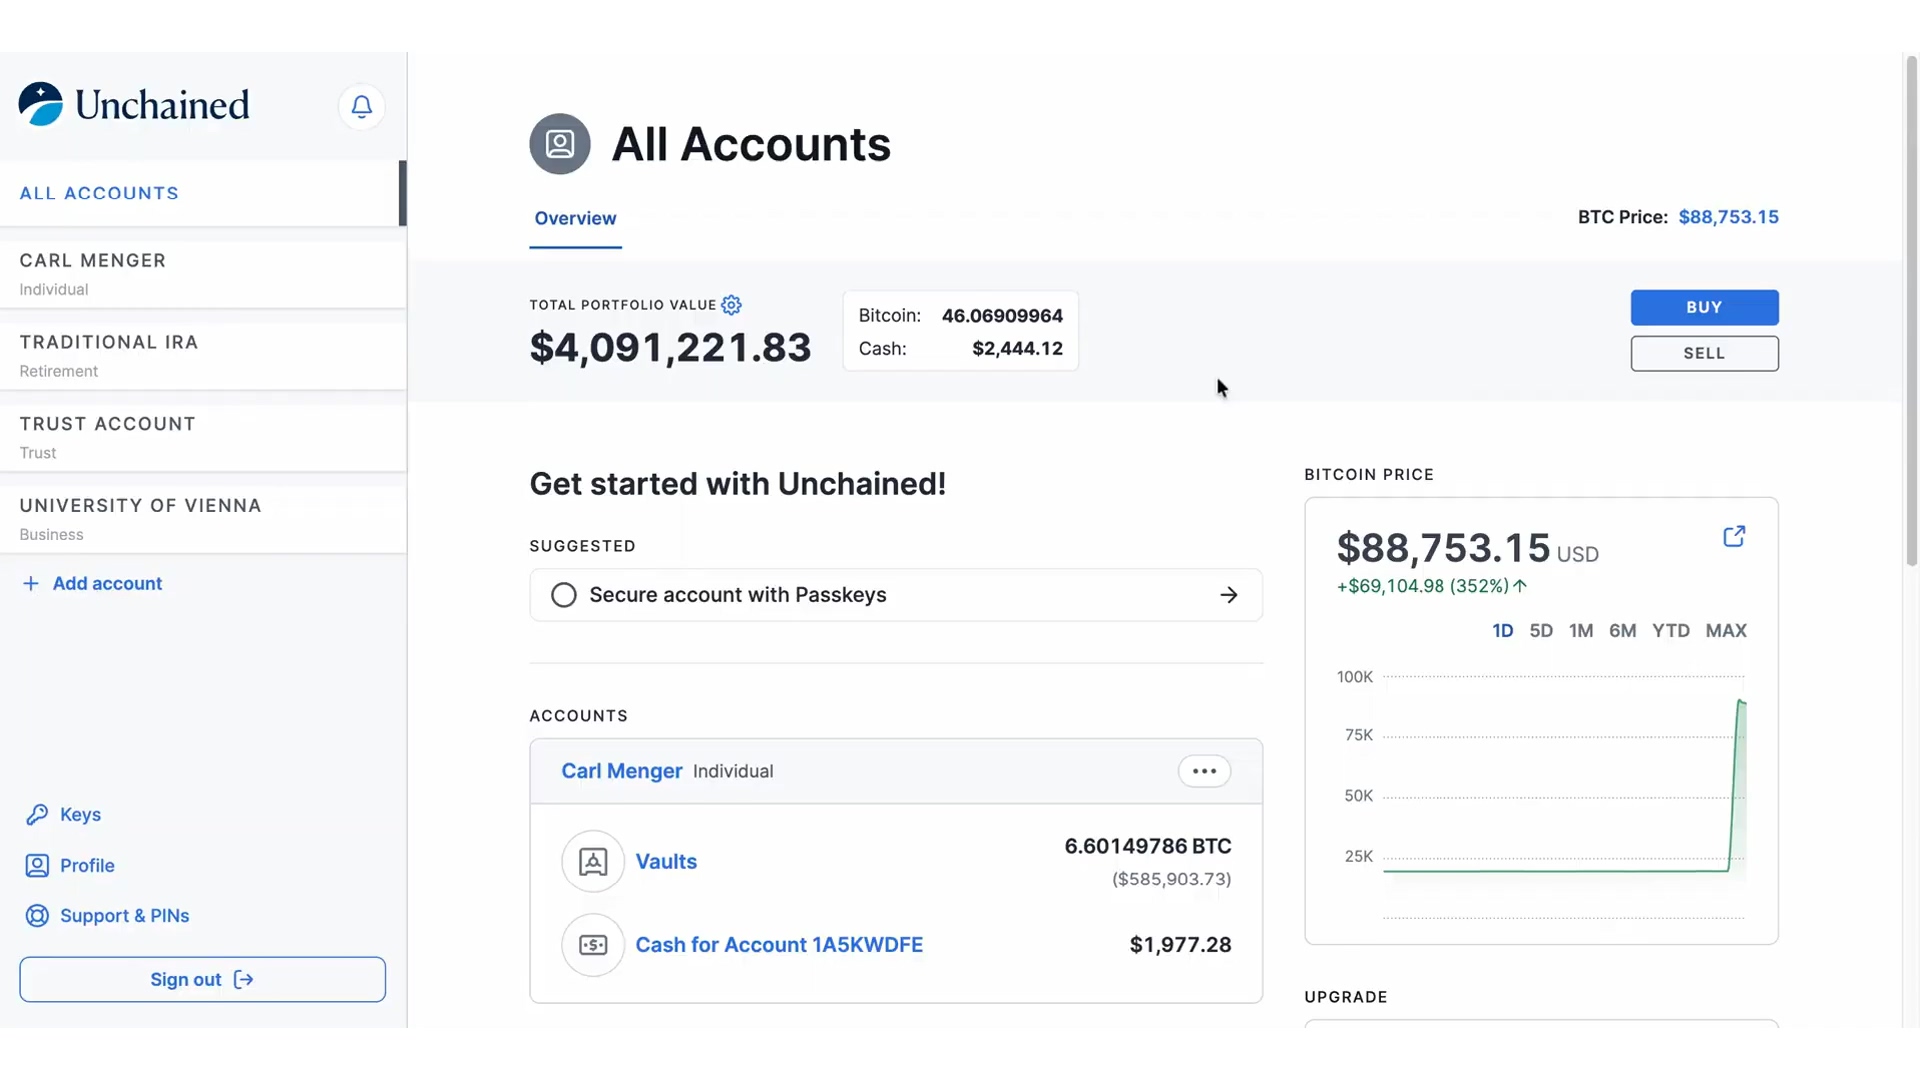1920x1080 pixels.
Task: Expand the Passkeys suggestion with the arrow
Action: (1229, 594)
